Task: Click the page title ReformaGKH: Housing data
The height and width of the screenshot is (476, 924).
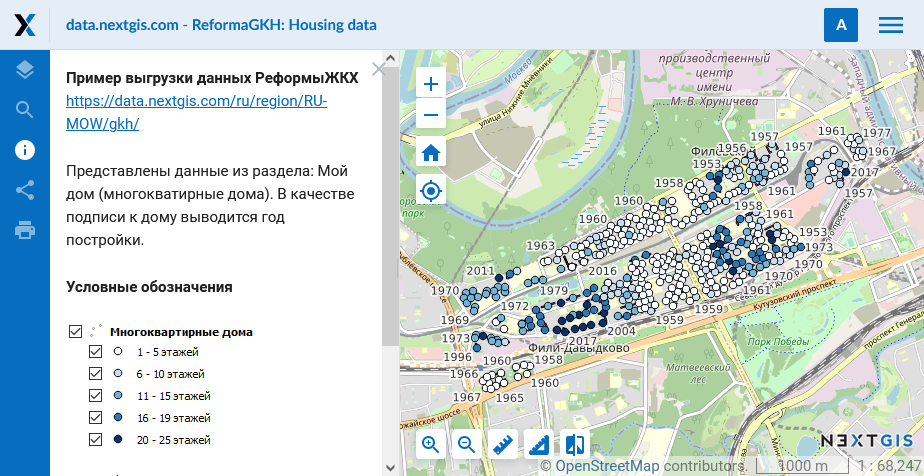Action: 221,25
